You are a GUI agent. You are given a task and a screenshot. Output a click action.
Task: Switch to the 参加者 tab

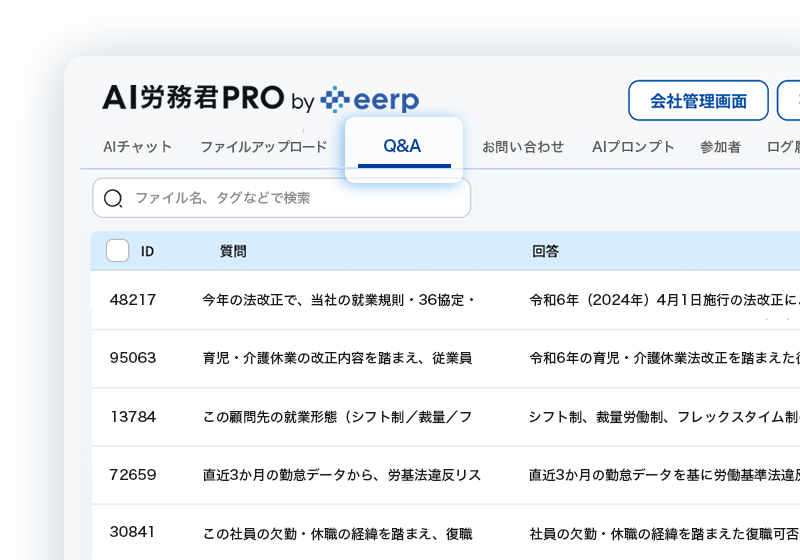pyautogui.click(x=720, y=147)
